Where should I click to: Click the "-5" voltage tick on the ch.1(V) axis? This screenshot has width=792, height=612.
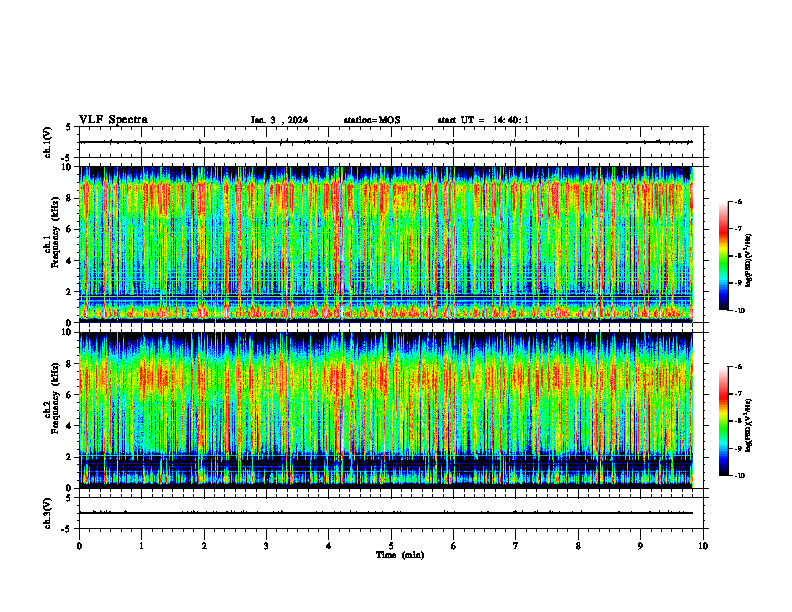(67, 158)
